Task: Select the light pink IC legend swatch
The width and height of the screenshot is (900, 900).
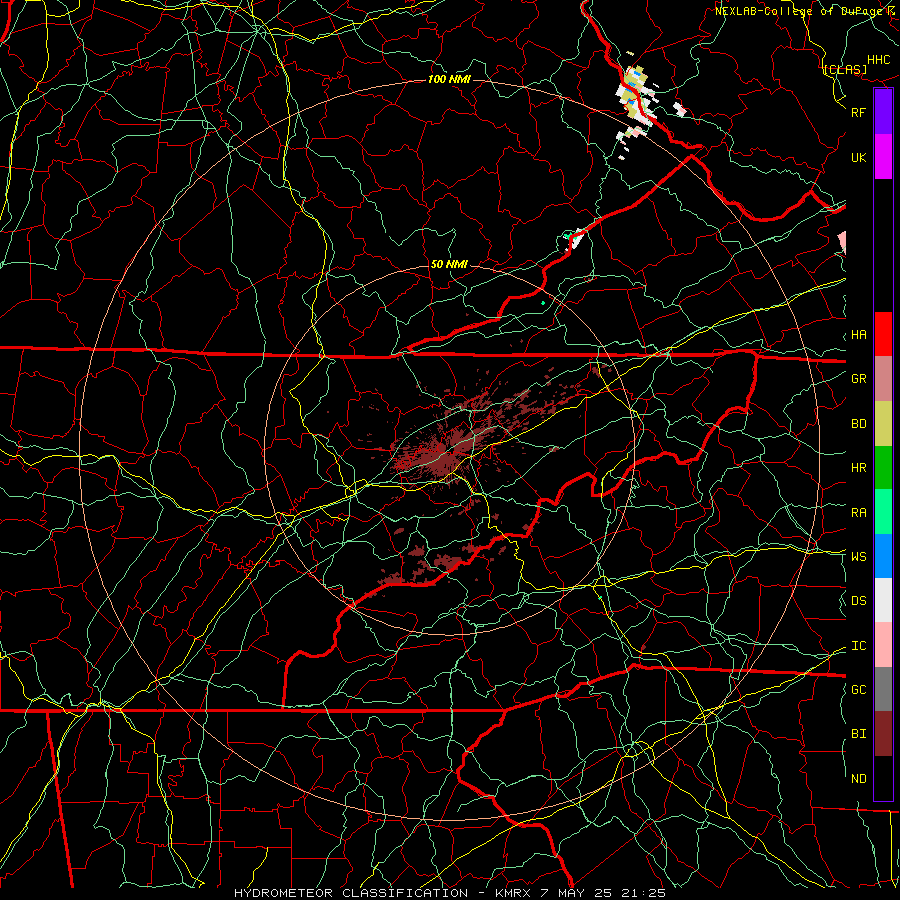Action: (883, 645)
